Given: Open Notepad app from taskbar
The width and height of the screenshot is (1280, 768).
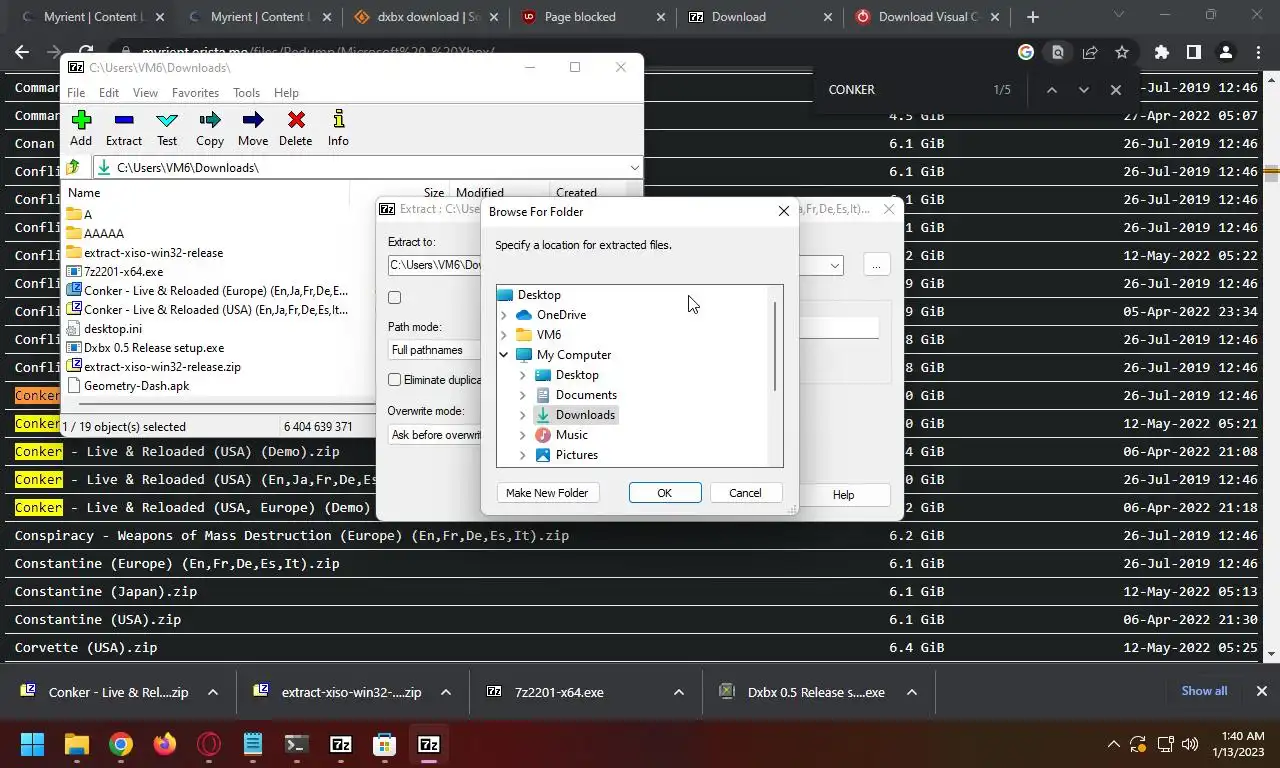Looking at the screenshot, I should (x=253, y=744).
